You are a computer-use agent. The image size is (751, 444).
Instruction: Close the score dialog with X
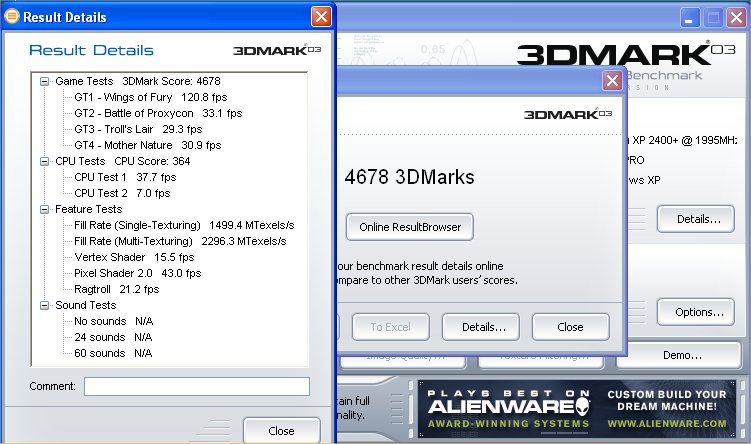pos(612,80)
